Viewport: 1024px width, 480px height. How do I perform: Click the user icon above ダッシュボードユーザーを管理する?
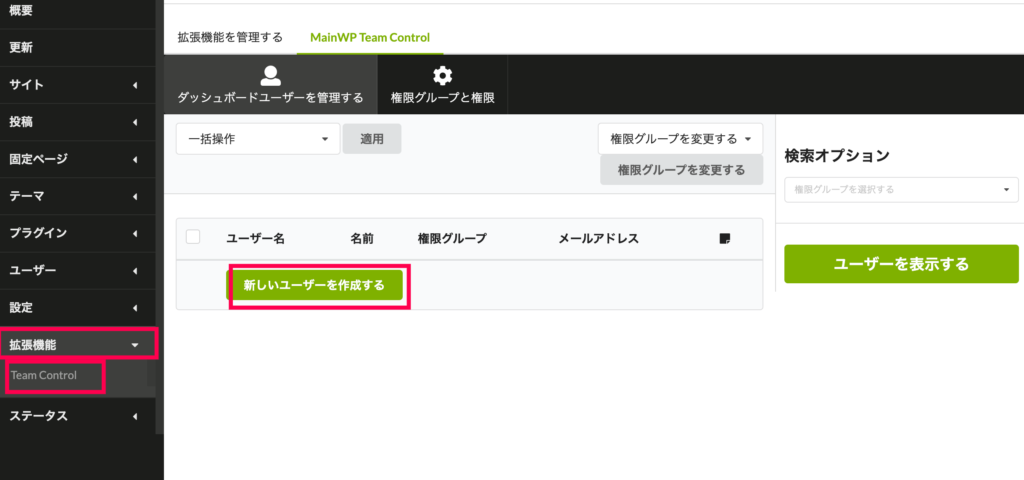click(x=270, y=76)
